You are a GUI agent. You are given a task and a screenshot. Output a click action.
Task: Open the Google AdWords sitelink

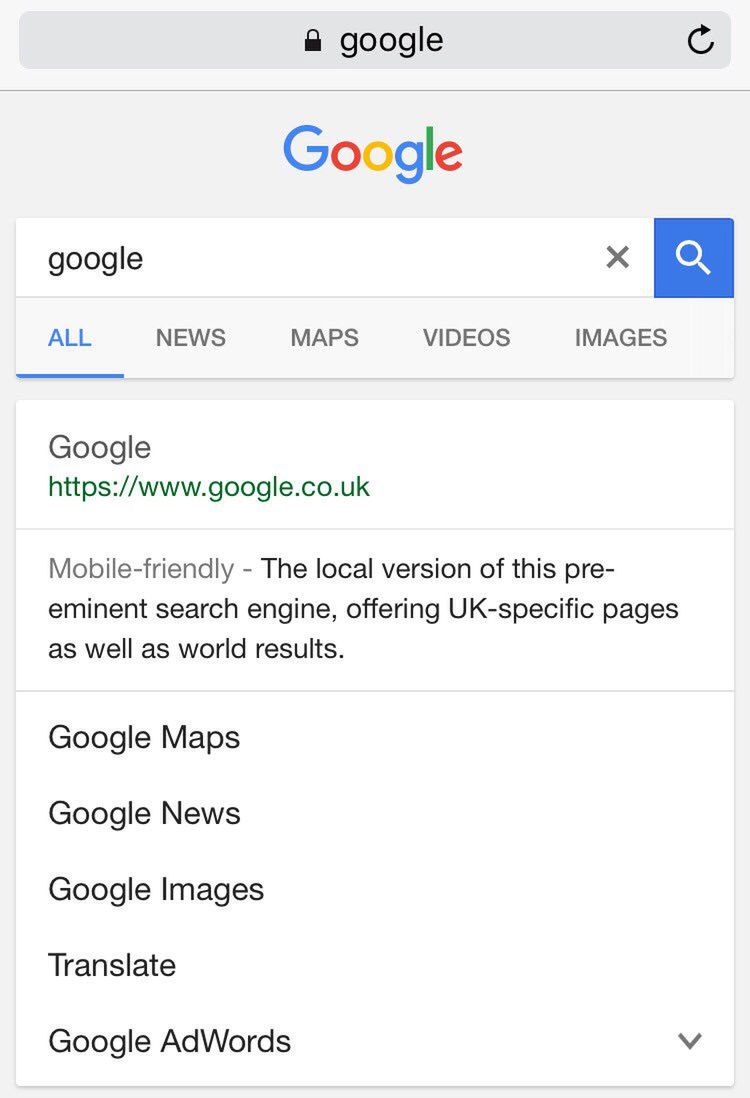click(169, 1041)
